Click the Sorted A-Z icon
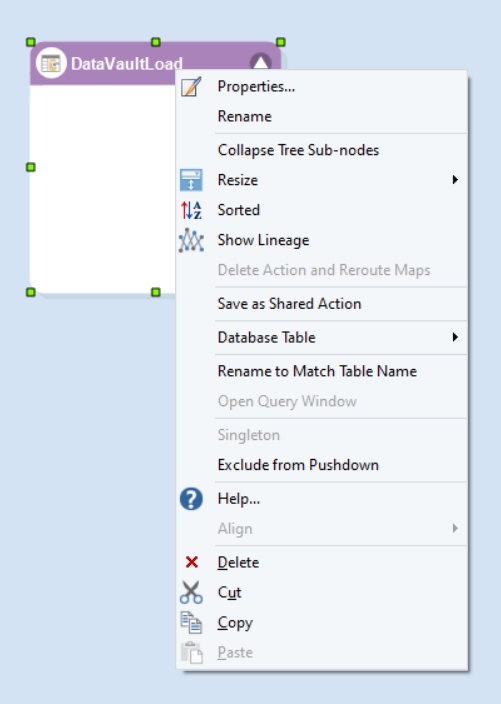Viewport: 501px width, 704px height. coord(191,210)
